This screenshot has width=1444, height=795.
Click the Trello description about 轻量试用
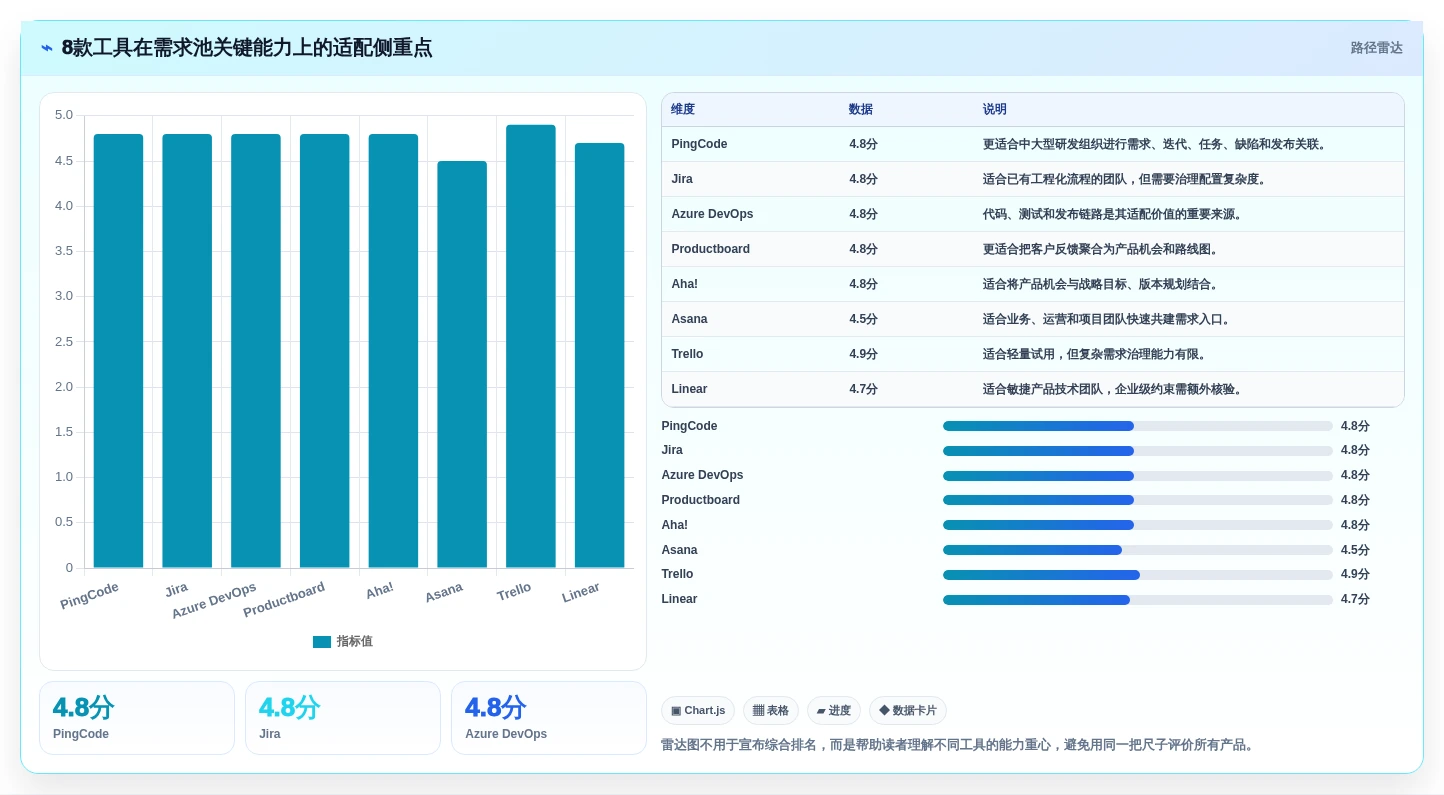1097,354
